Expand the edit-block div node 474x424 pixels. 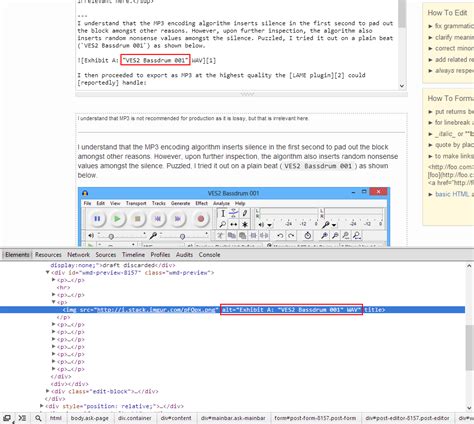47,391
